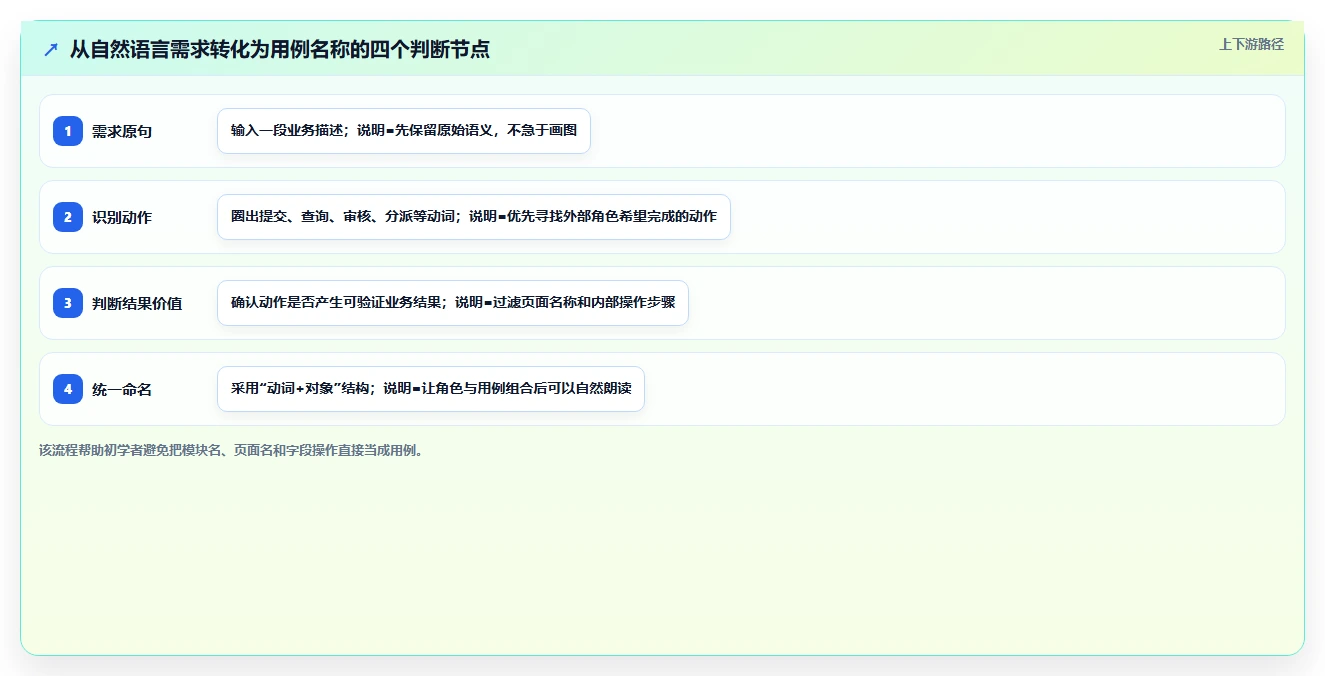Open the 确认动作是否产生可验证业务结果 description box
This screenshot has width=1325, height=676.
453,303
